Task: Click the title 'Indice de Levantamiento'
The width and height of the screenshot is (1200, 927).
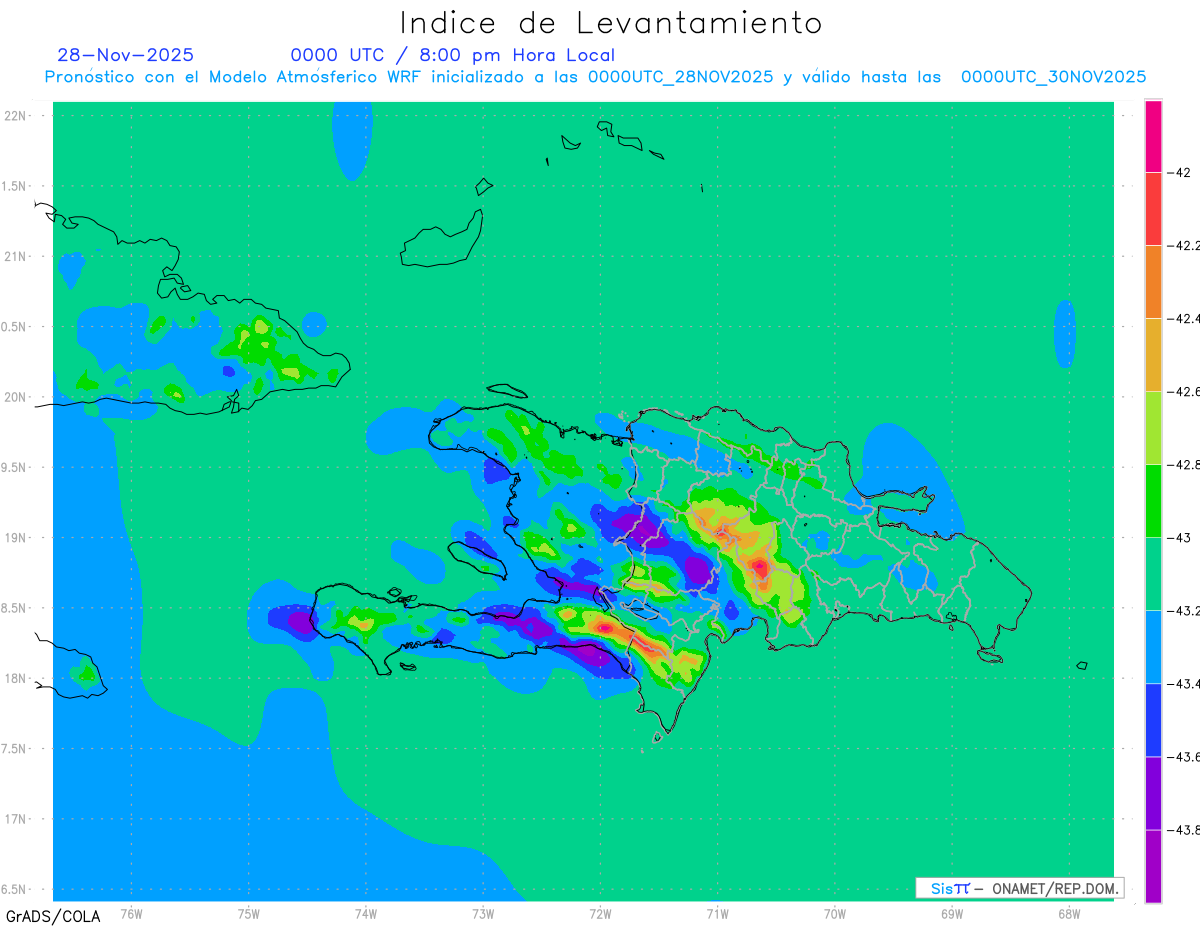Action: (611, 23)
